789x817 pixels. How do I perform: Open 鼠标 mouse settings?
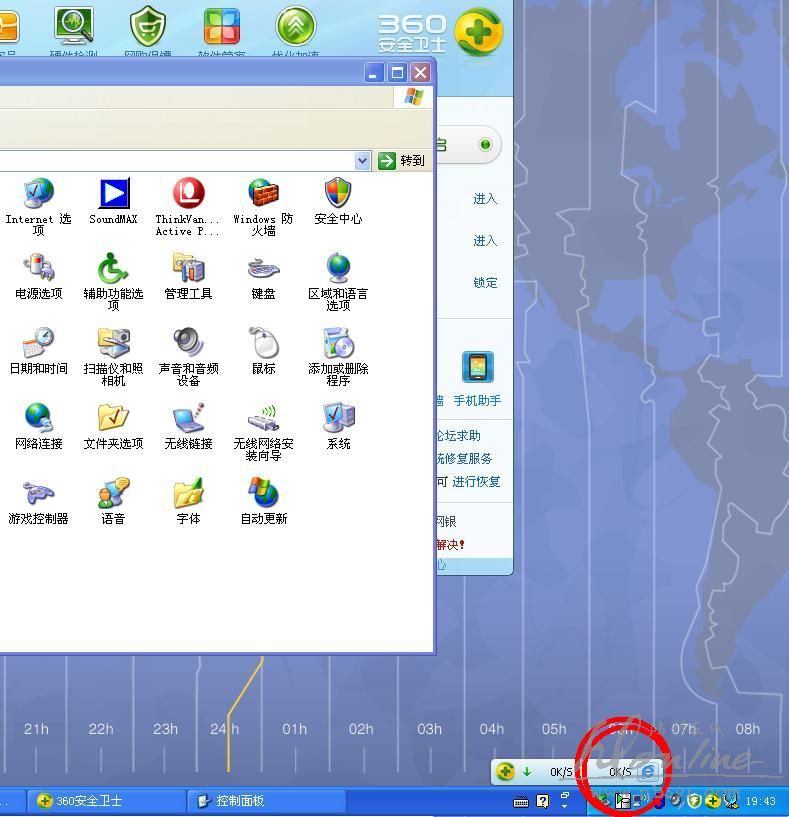coord(263,352)
